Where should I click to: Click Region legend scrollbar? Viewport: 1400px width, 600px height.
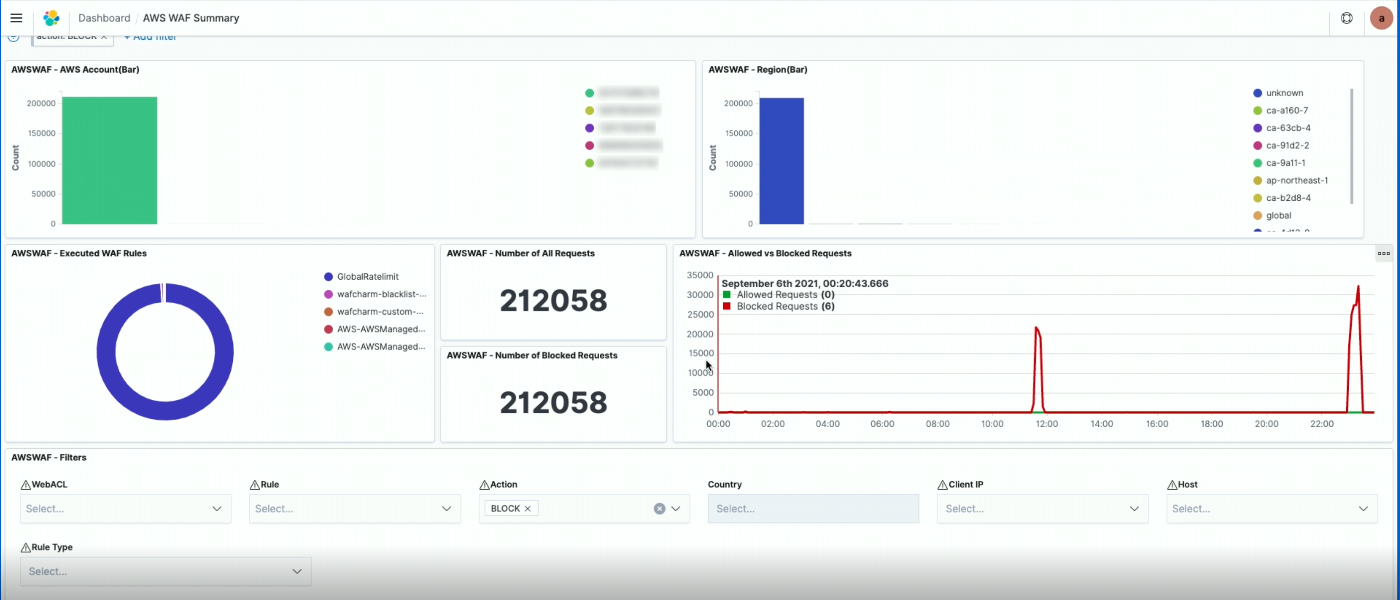coord(1352,146)
